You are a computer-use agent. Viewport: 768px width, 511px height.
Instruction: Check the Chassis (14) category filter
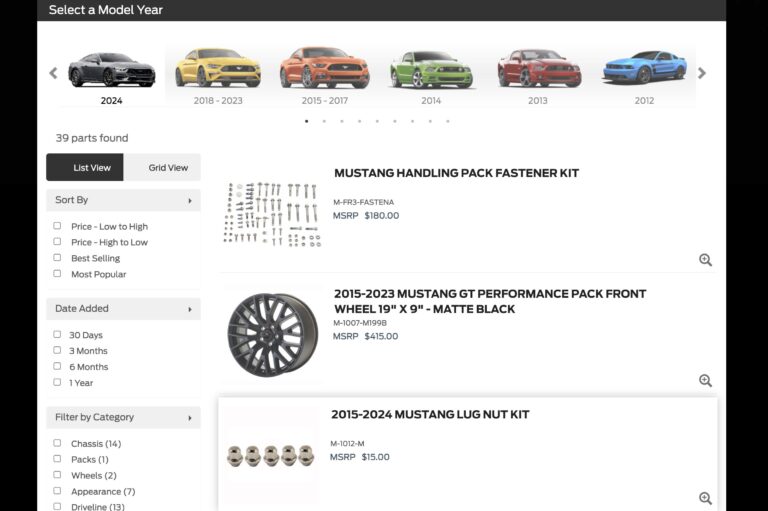(57, 443)
